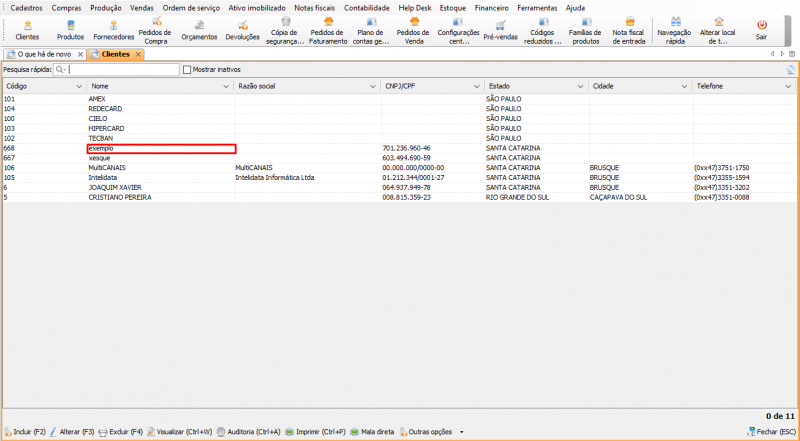Expand the Outras opções dropdown arrow
The height and width of the screenshot is (441, 800).
pos(462,432)
